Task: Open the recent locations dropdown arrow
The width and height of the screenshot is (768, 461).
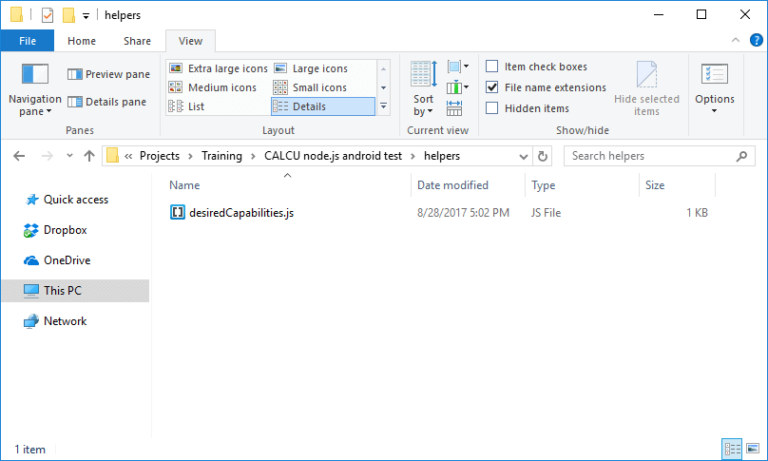Action: 70,156
